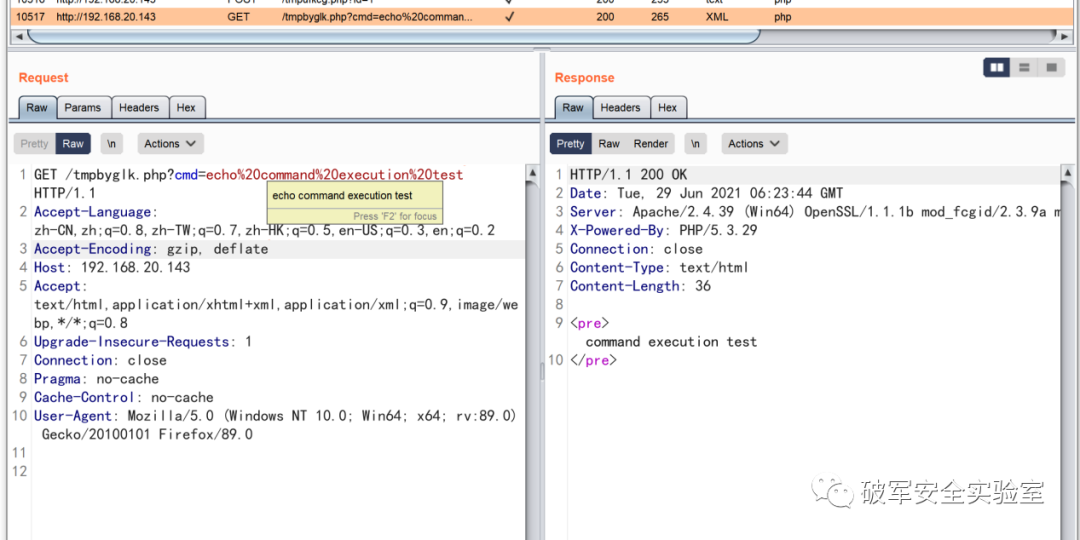Image resolution: width=1080 pixels, height=540 pixels.
Task: Click the Connection: close request header
Action: 100,360
